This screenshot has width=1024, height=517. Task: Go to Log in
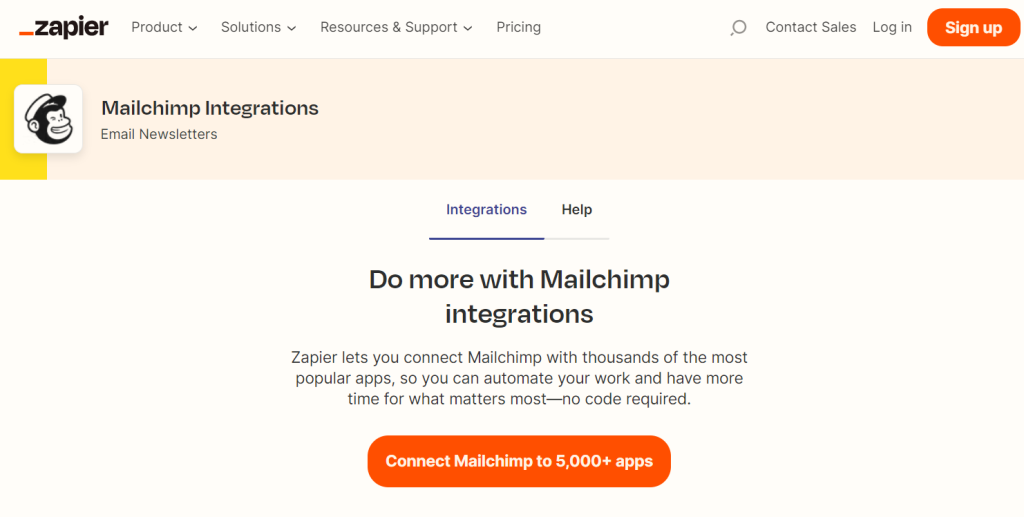[892, 28]
